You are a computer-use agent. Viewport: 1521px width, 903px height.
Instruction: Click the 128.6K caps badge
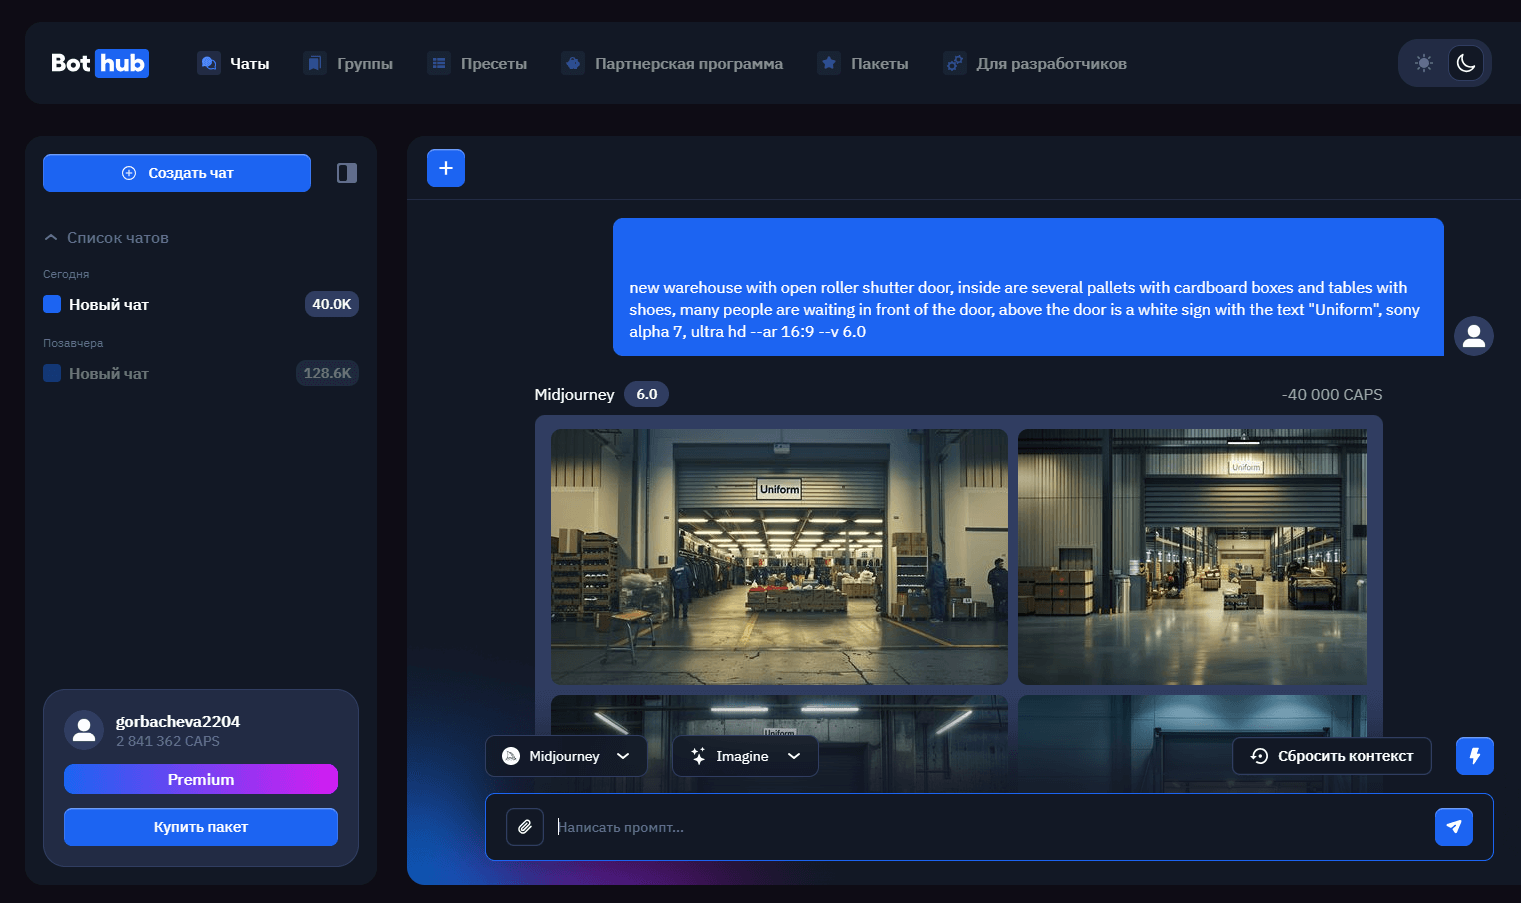327,373
